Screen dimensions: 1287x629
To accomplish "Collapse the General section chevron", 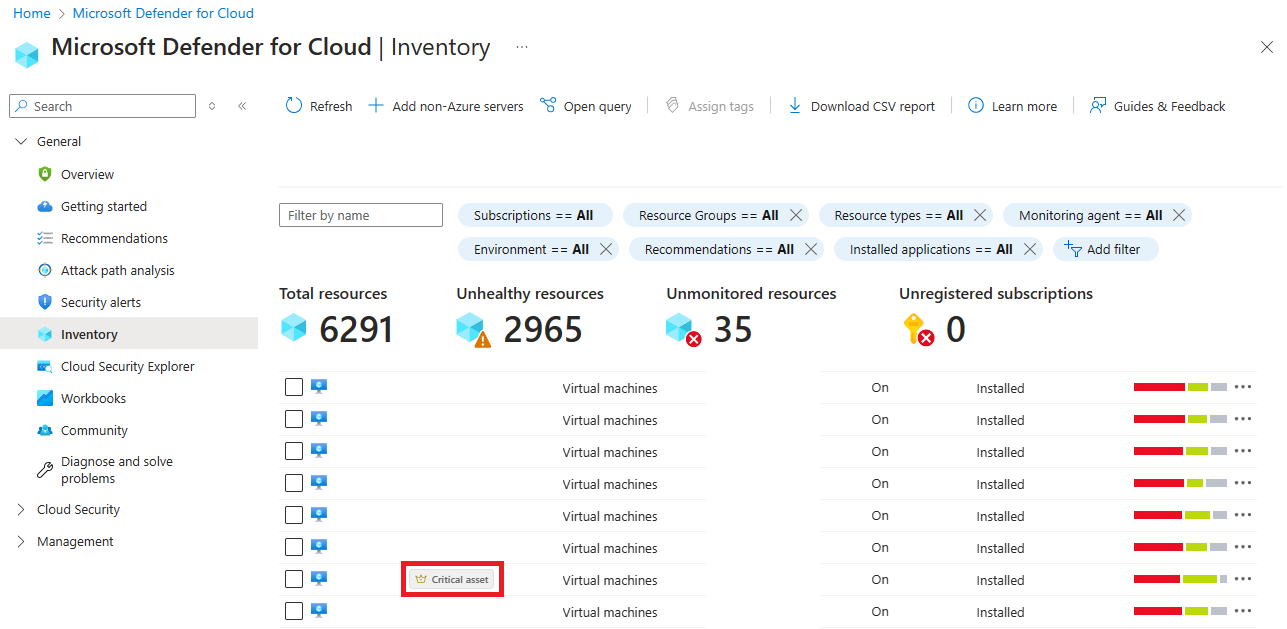I will point(21,142).
